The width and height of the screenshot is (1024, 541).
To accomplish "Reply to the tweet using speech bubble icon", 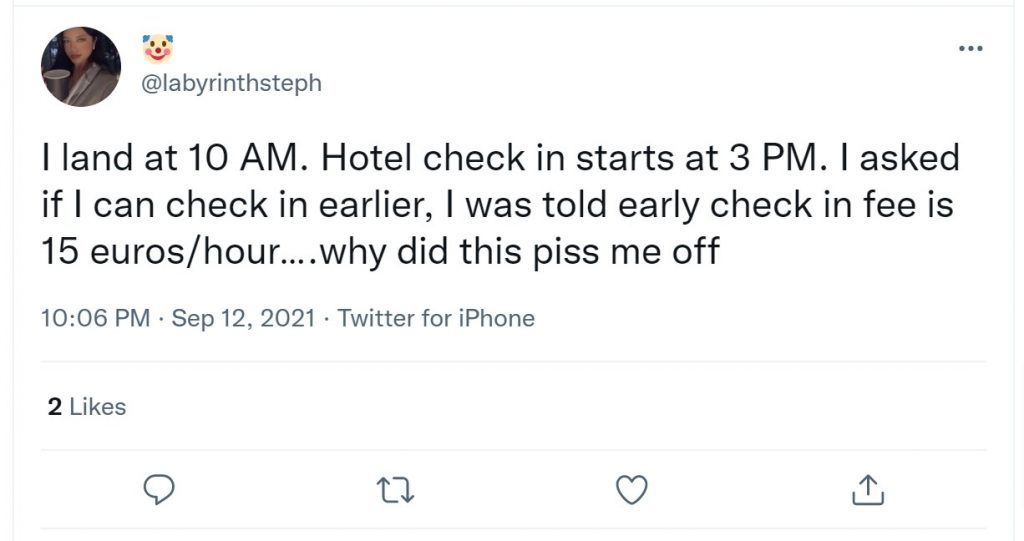I will [x=159, y=489].
